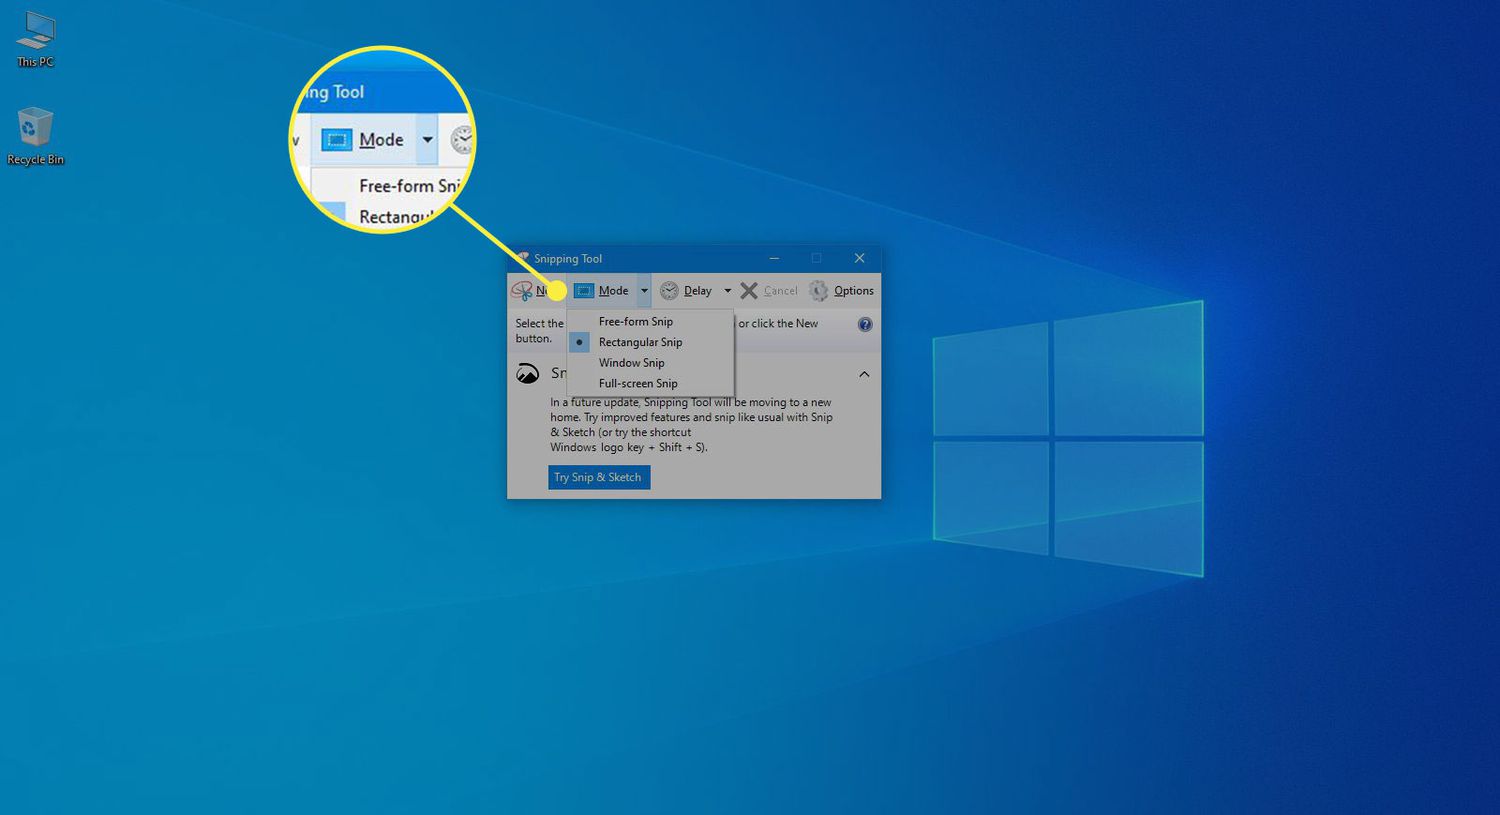Close the Snipping Tool window
This screenshot has height=815, width=1500.
(x=859, y=258)
